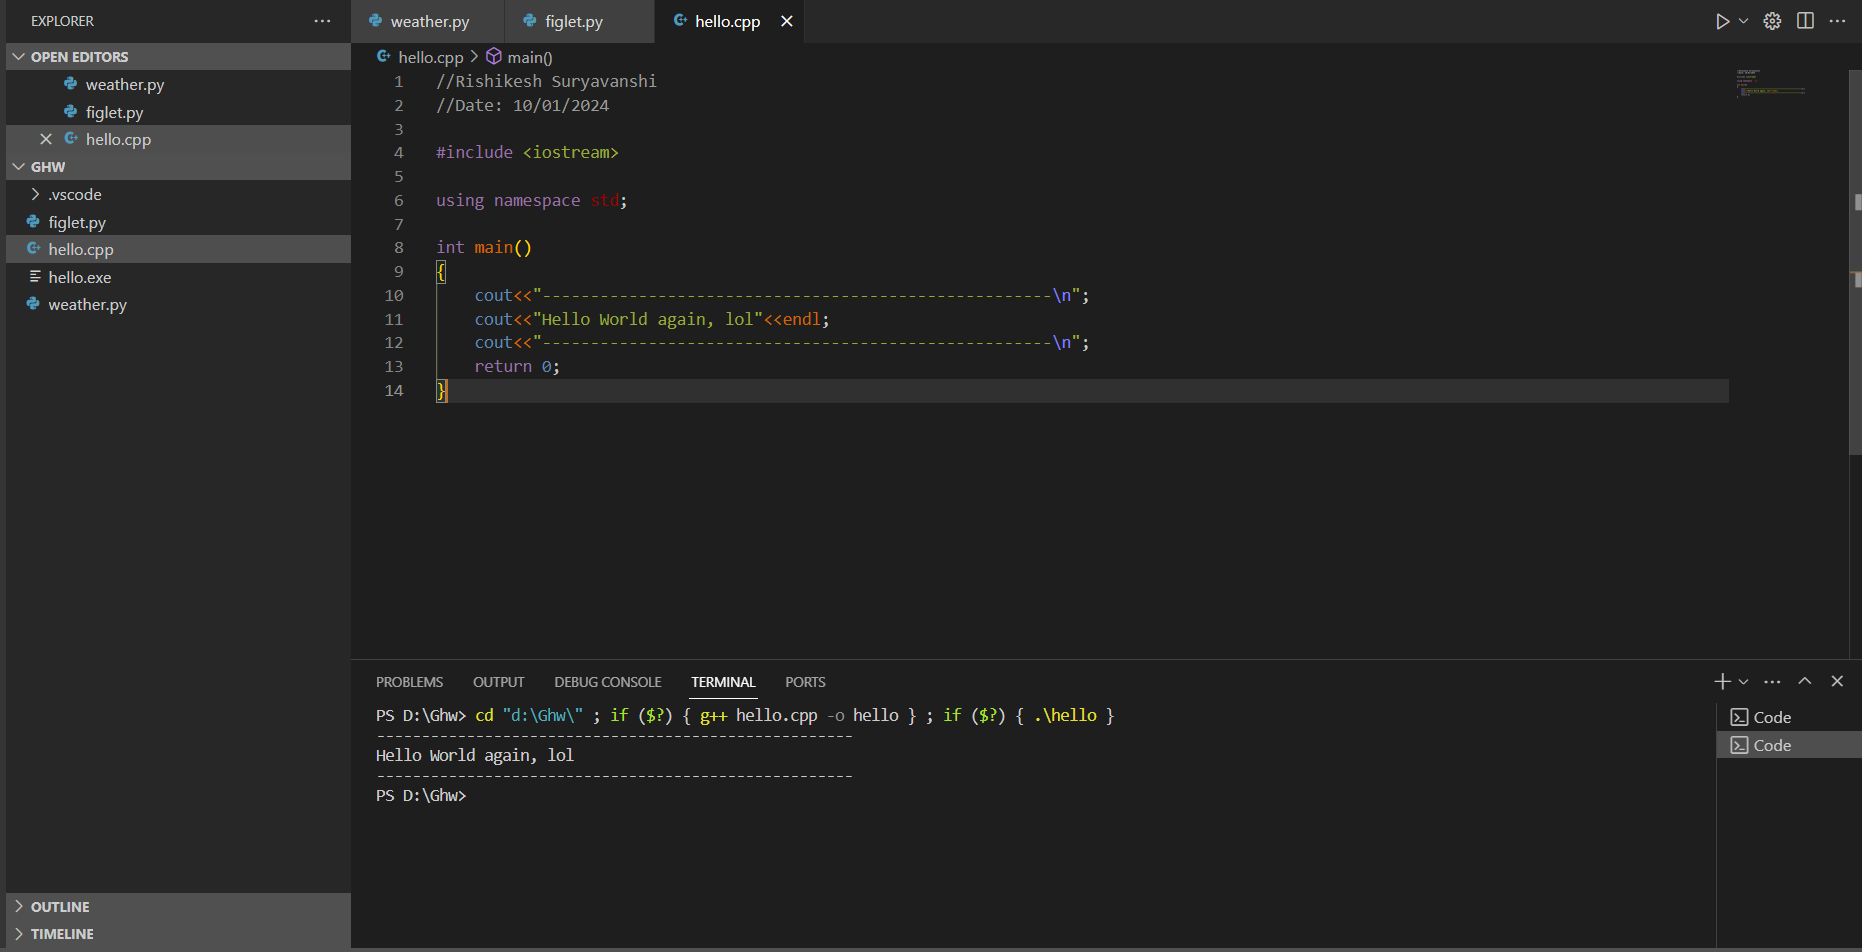The image size is (1862, 952).
Task: Switch to the Problems panel tab
Action: point(409,682)
